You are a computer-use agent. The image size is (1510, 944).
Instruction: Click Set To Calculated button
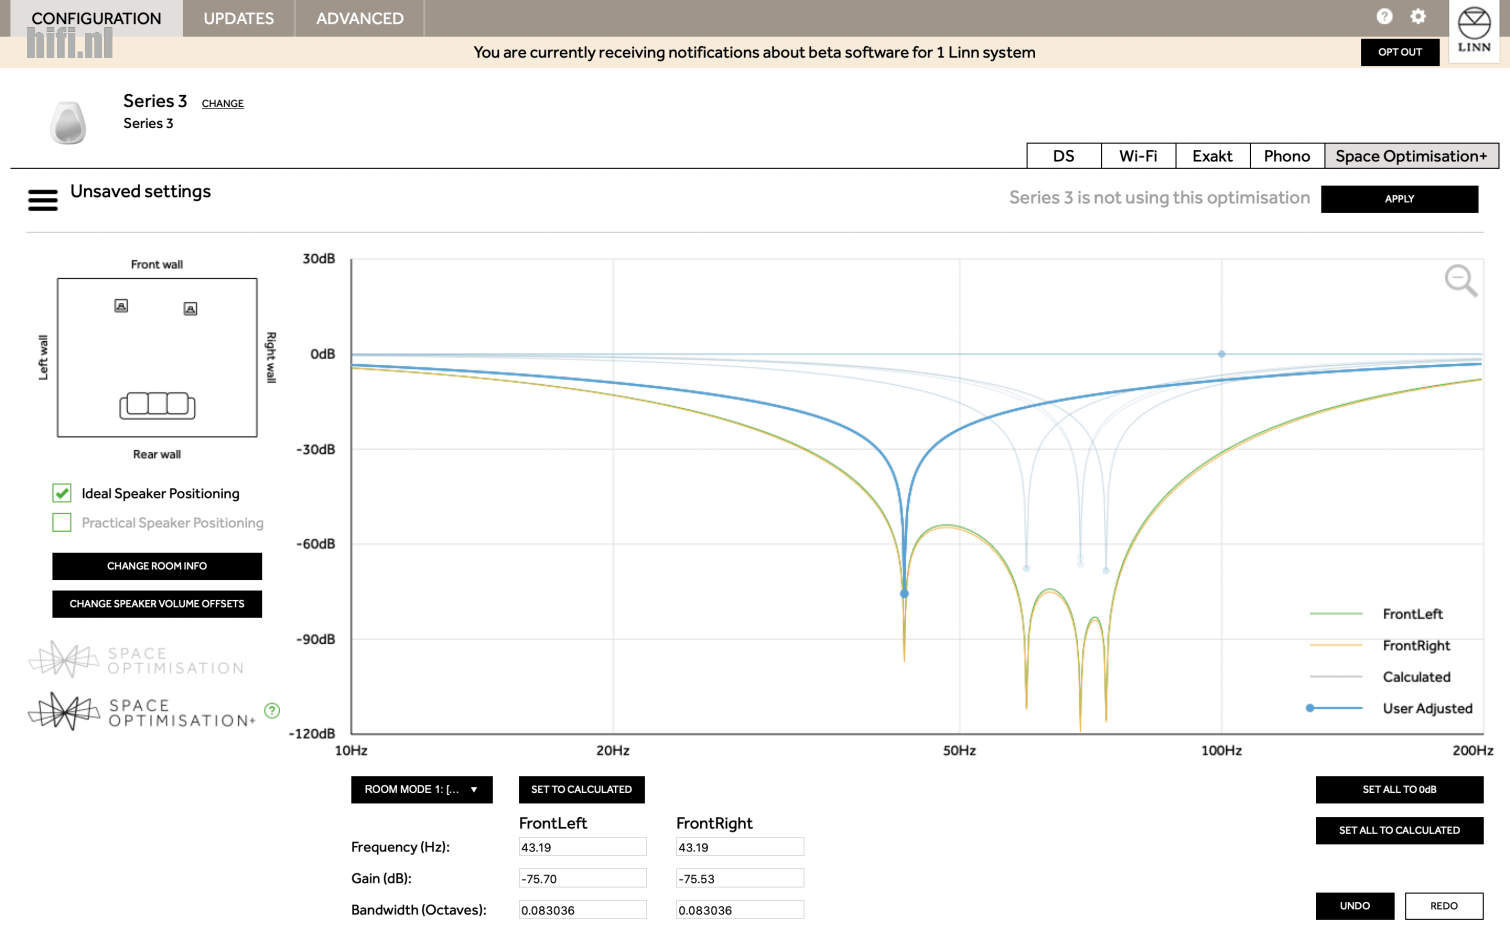click(x=582, y=790)
